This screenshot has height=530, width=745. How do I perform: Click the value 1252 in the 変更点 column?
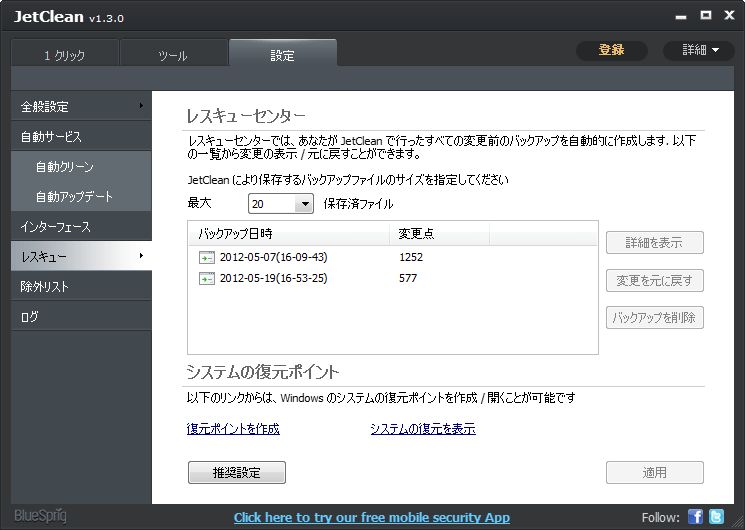411,257
